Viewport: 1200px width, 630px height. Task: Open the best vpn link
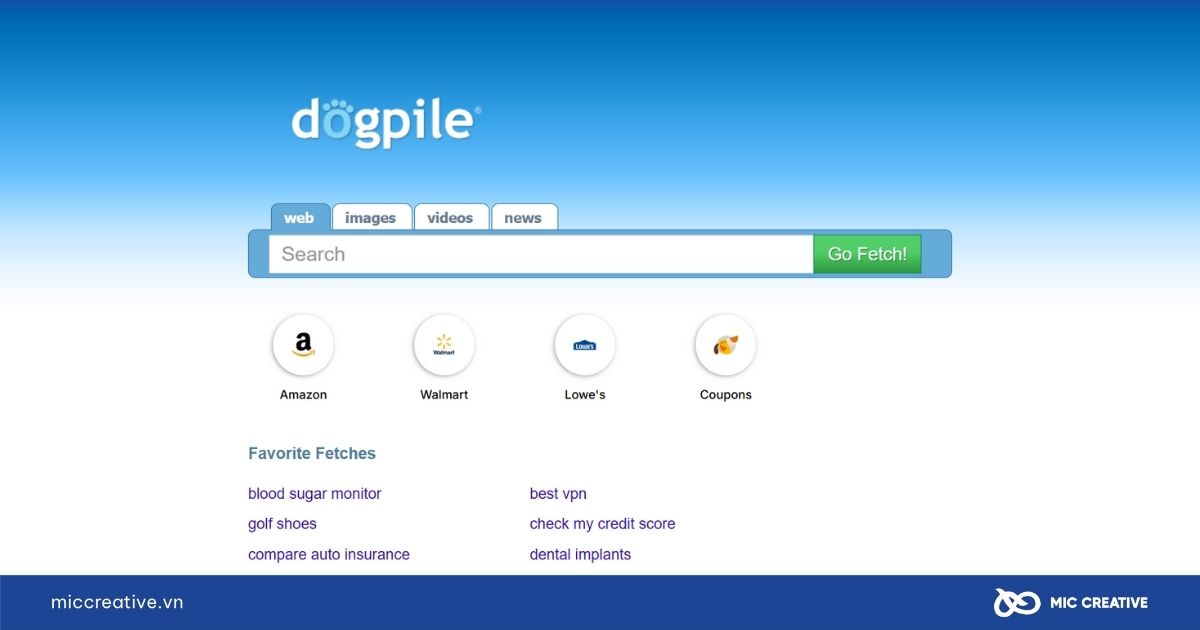tap(558, 494)
